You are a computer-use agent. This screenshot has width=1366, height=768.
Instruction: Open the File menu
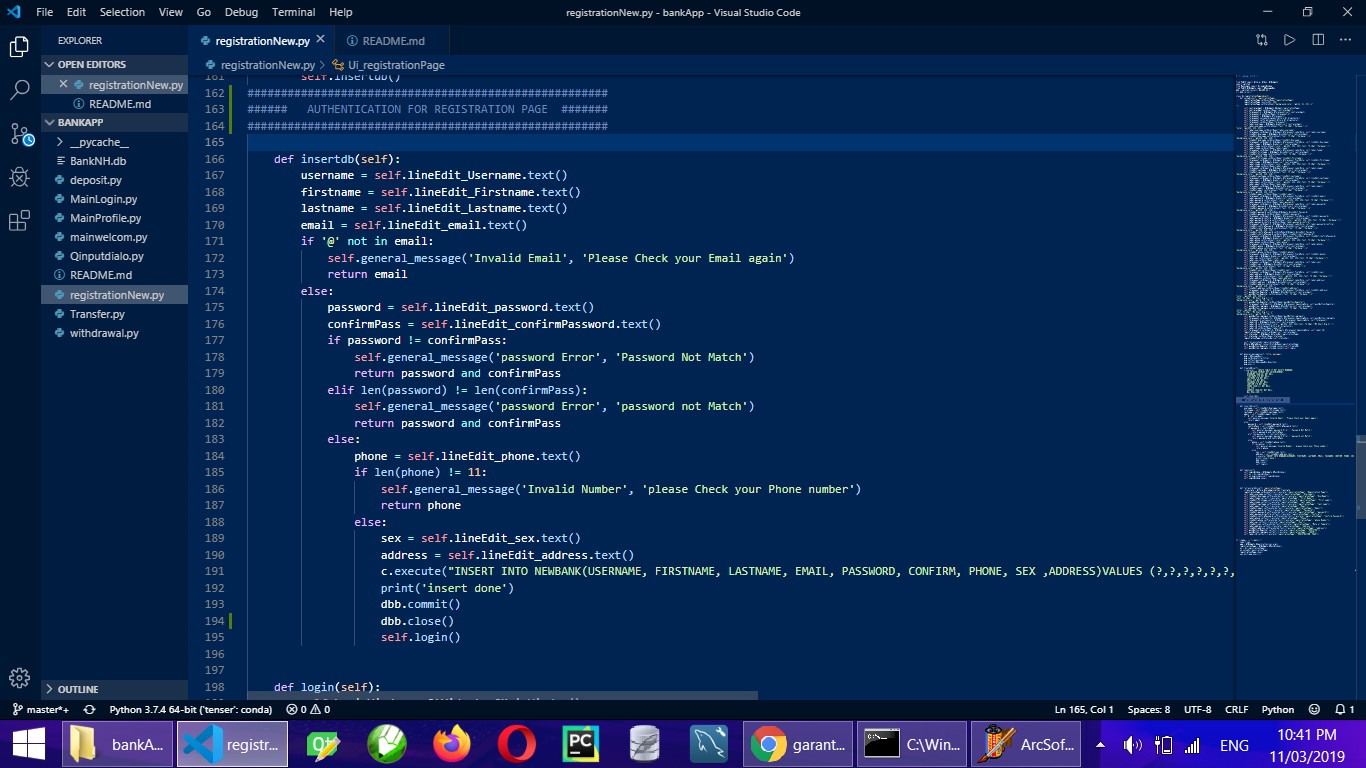pyautogui.click(x=45, y=12)
